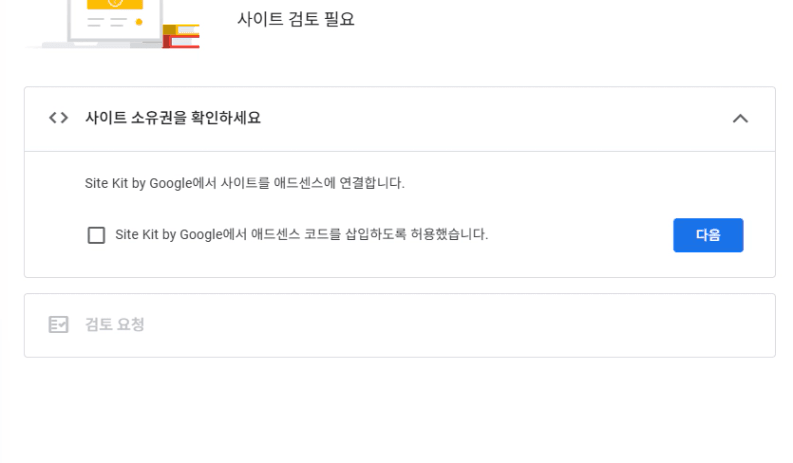This screenshot has height=463, width=793.
Task: Click the 검토 요청 checklist icon
Action: tap(58, 325)
